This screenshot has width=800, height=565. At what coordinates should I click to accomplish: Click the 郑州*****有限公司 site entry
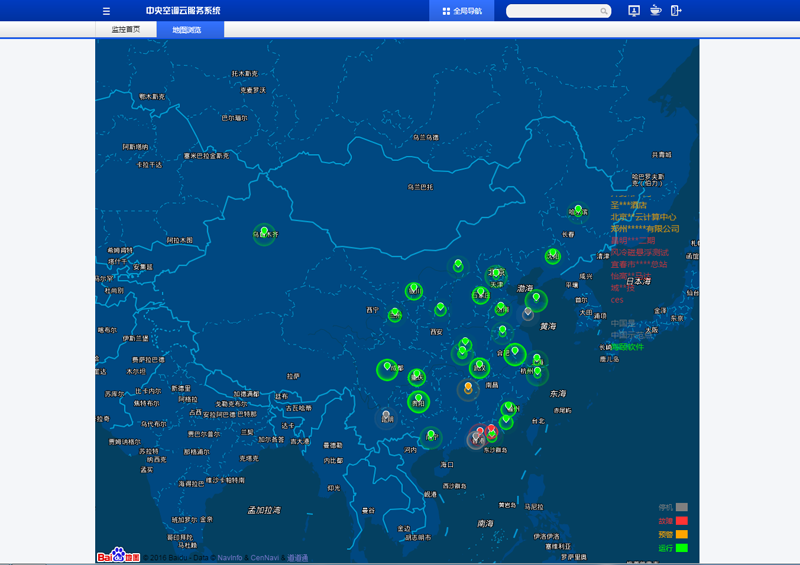coord(645,229)
